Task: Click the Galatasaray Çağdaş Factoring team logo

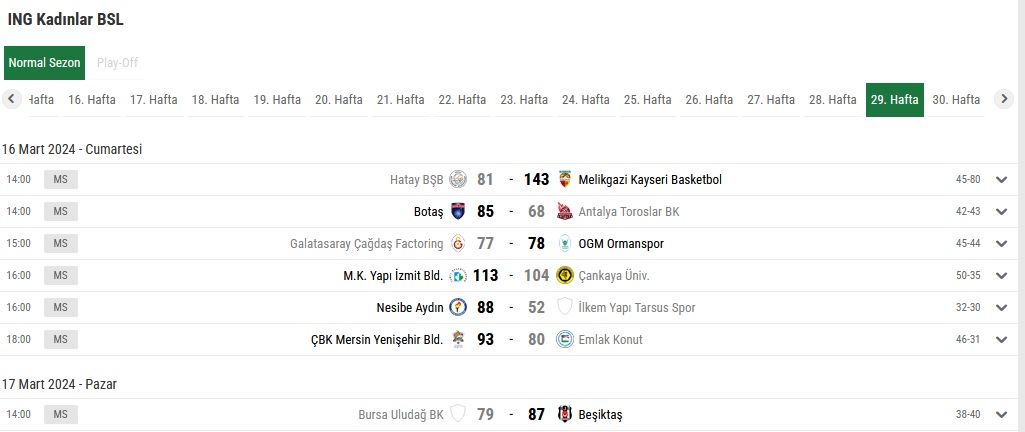Action: tap(458, 244)
